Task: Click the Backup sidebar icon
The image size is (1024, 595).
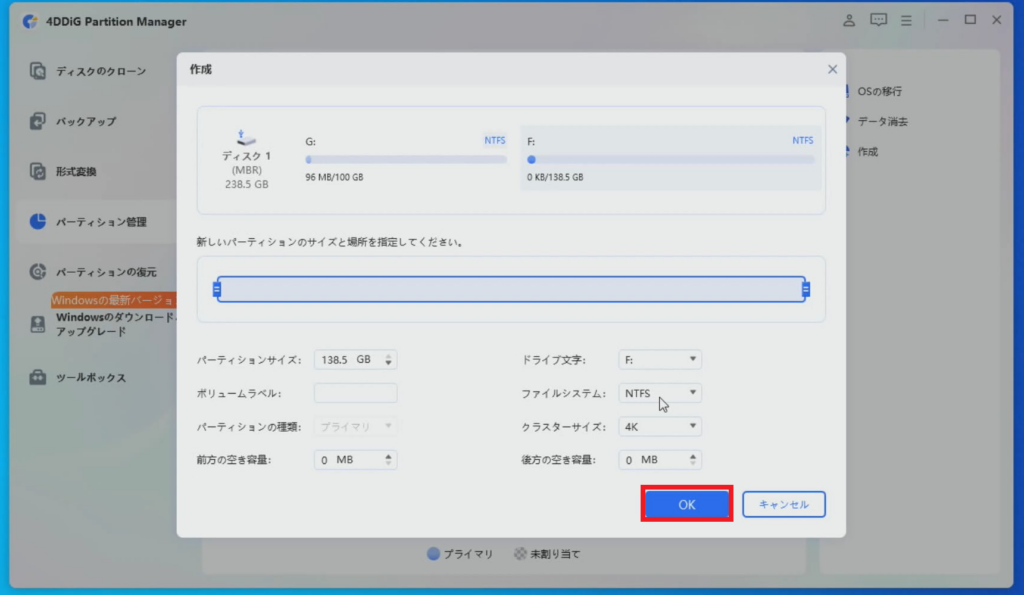Action: (x=38, y=121)
